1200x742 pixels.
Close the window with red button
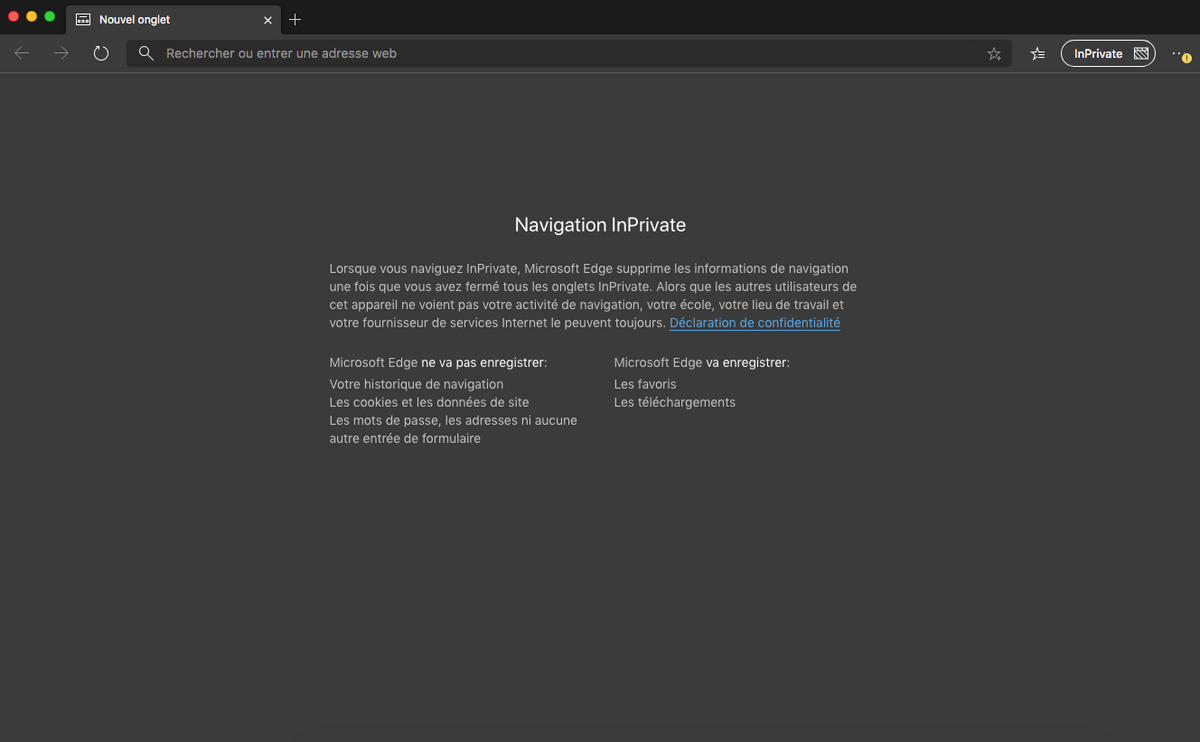pyautogui.click(x=14, y=16)
